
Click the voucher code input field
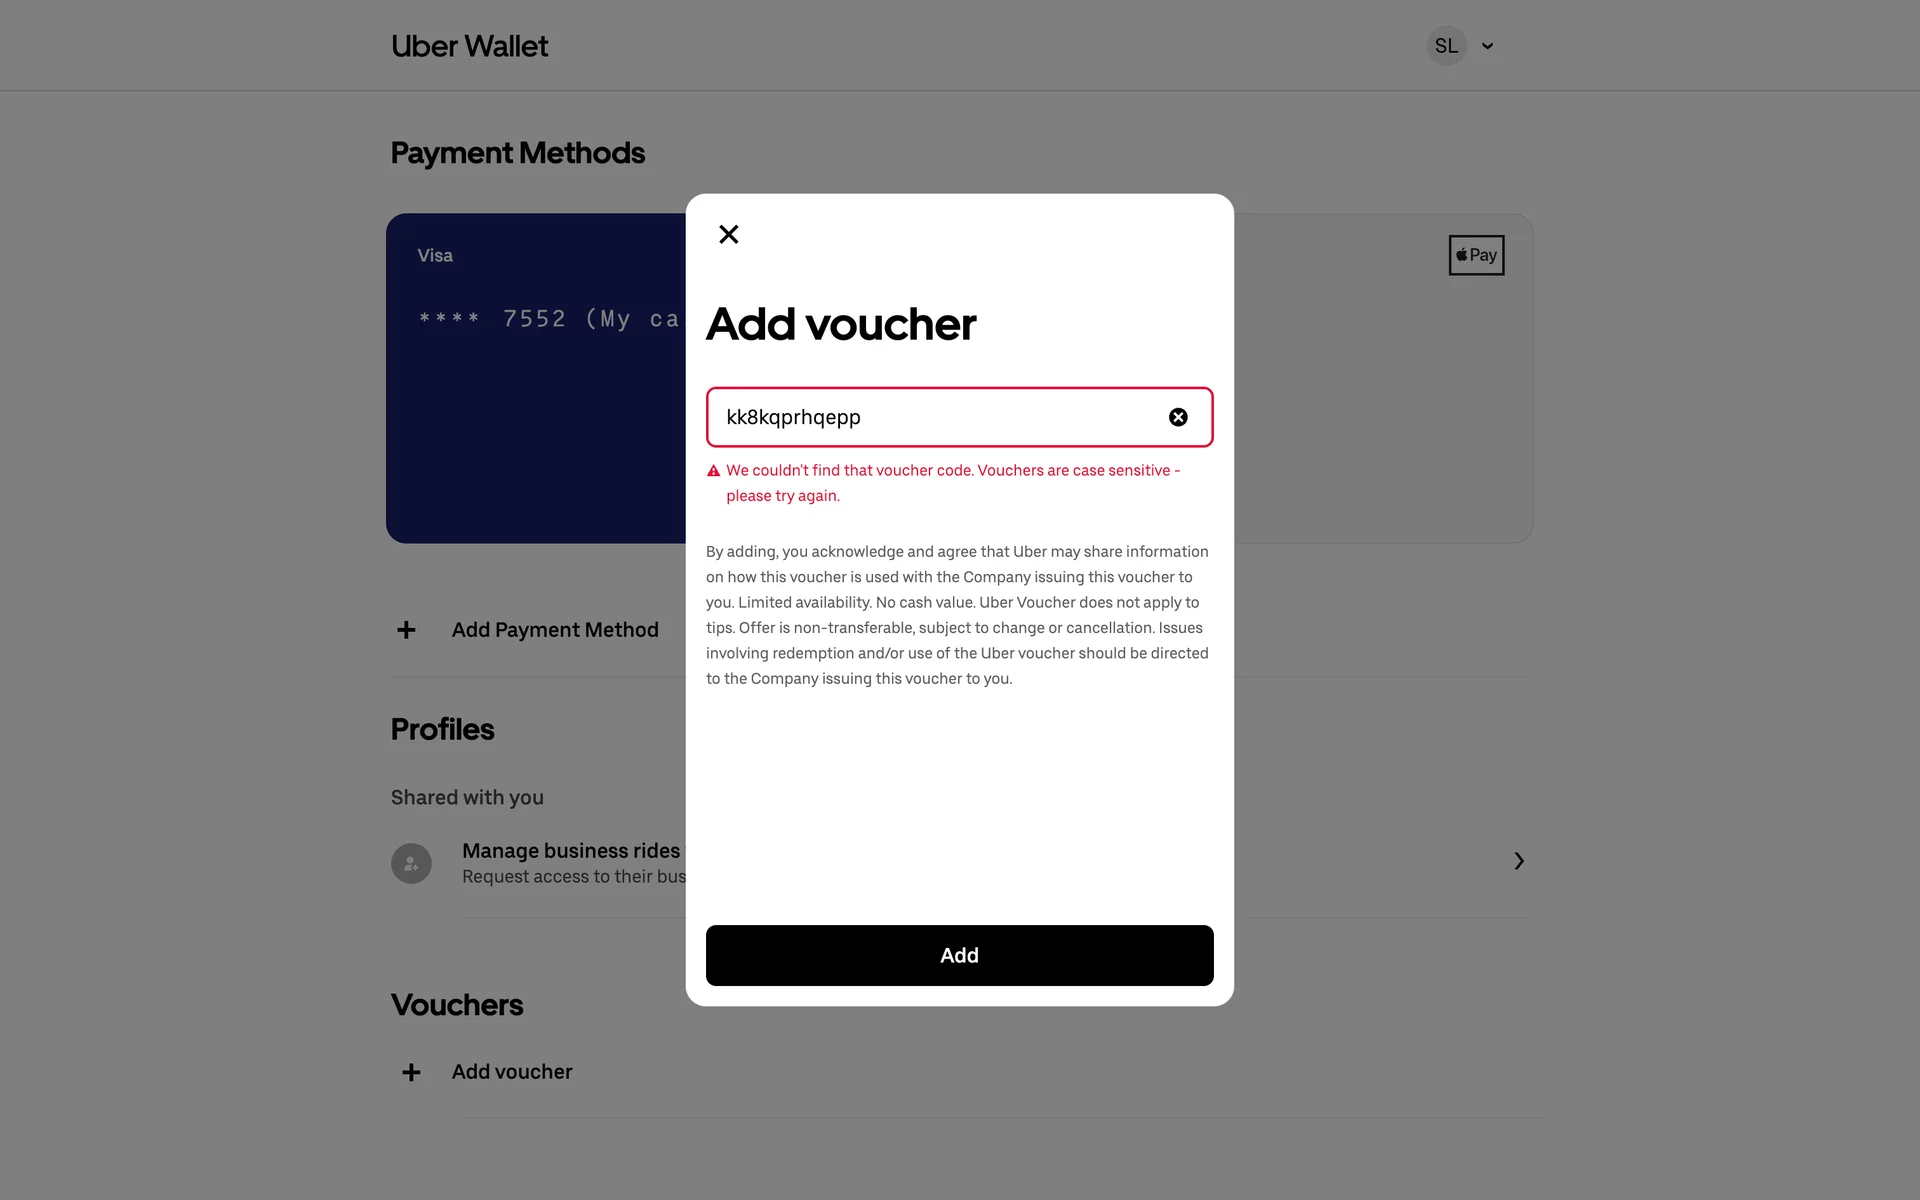click(x=959, y=417)
